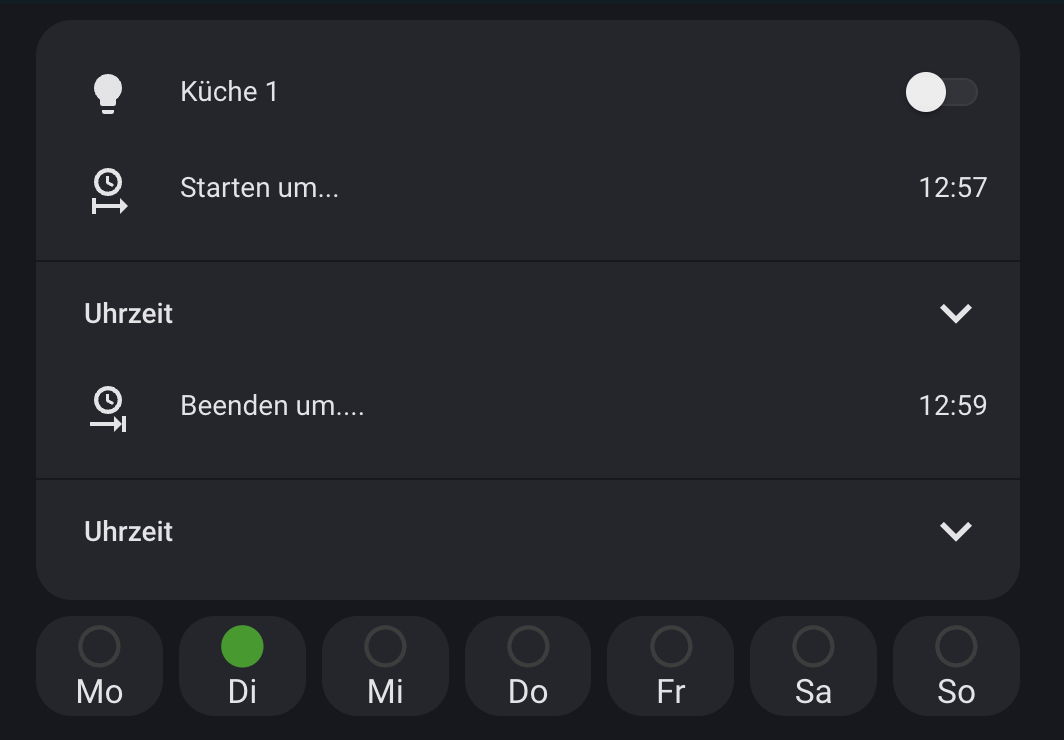Click the first Uhrzeit section label
This screenshot has width=1064, height=740.
tap(129, 314)
